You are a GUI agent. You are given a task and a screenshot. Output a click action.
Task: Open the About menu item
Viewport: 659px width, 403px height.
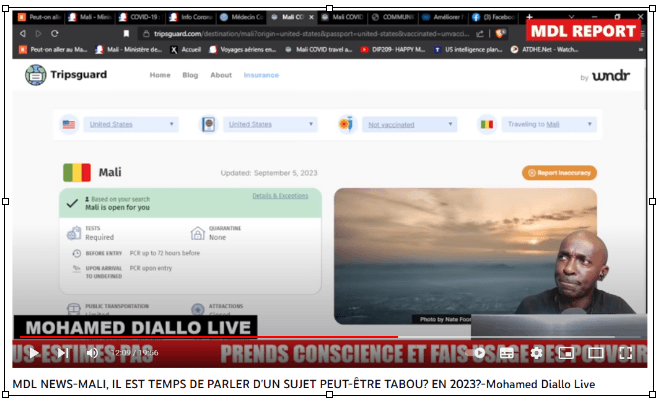click(221, 75)
